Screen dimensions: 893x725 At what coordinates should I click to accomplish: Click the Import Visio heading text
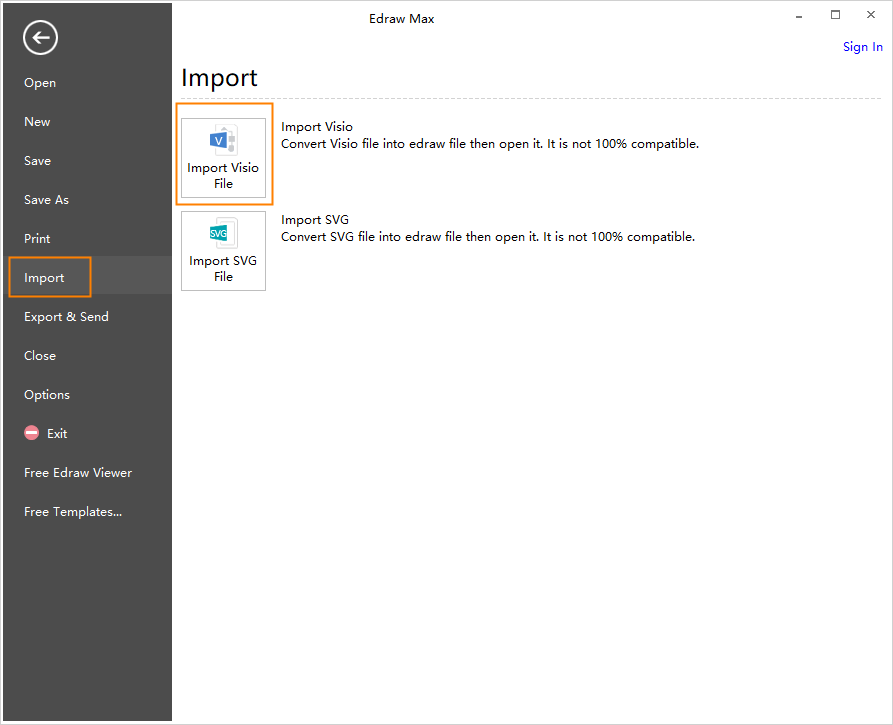point(317,126)
